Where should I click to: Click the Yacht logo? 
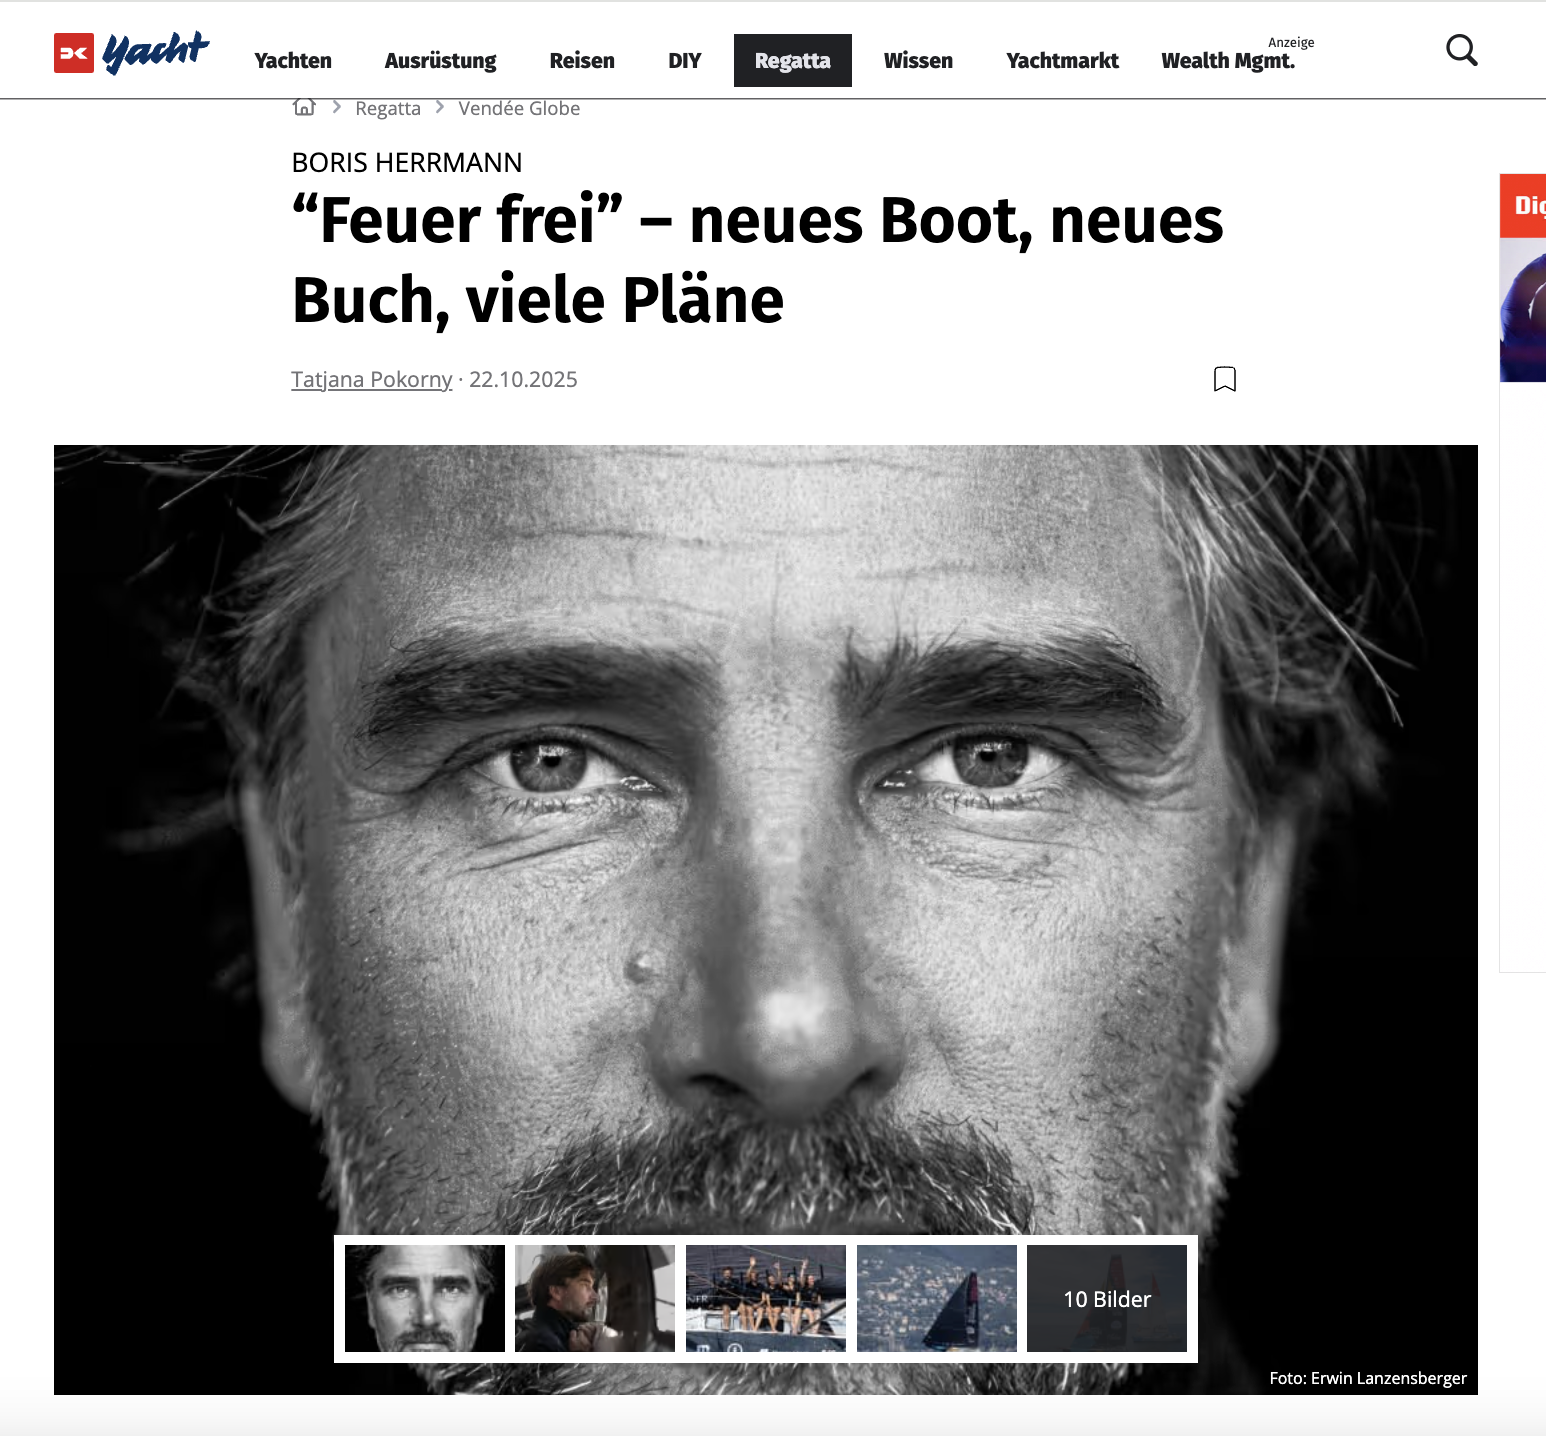point(156,52)
